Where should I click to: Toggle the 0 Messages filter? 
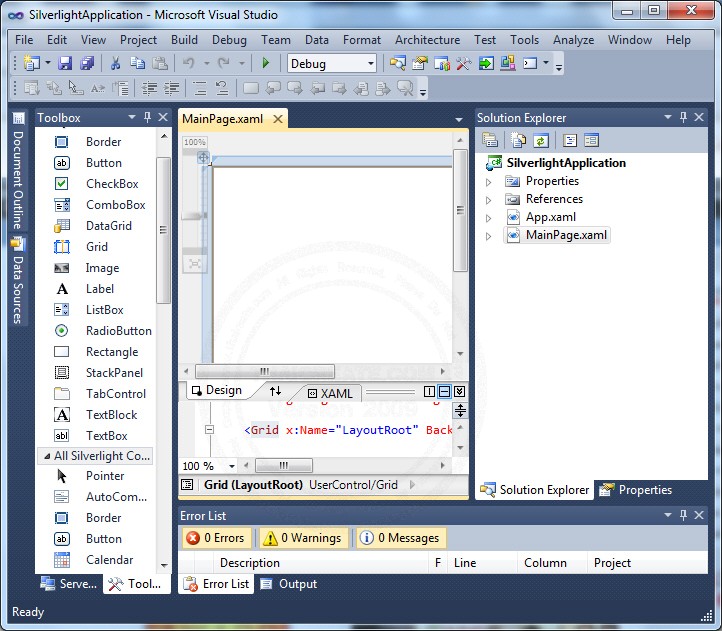pyautogui.click(x=400, y=538)
